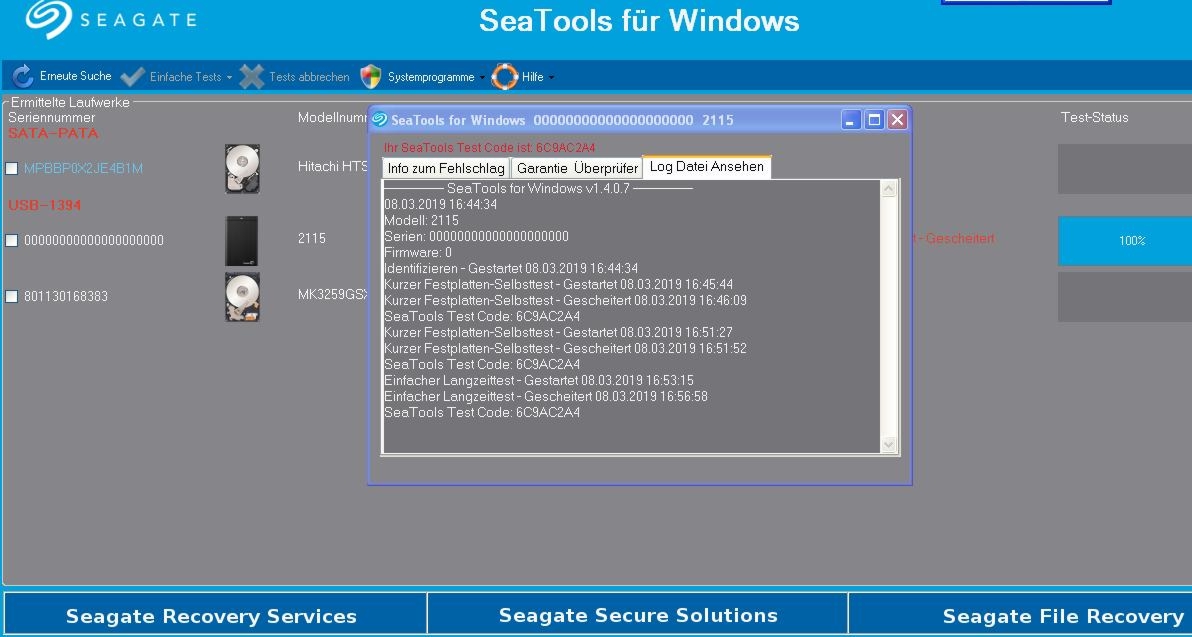This screenshot has height=637, width=1192.
Task: Maximize the SeaTools log dialog
Action: point(874,119)
